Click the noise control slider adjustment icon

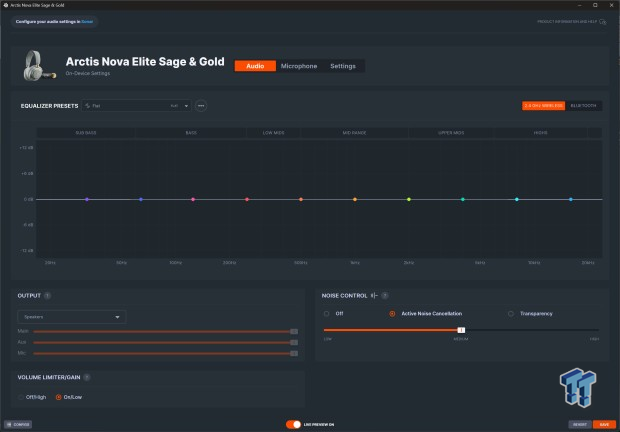[x=374, y=295]
